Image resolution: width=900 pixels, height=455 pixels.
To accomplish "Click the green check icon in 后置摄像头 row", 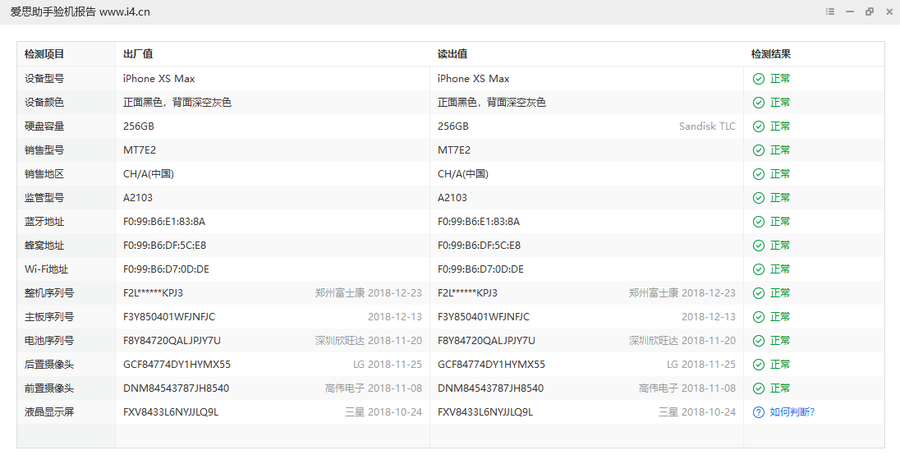I will tap(759, 364).
